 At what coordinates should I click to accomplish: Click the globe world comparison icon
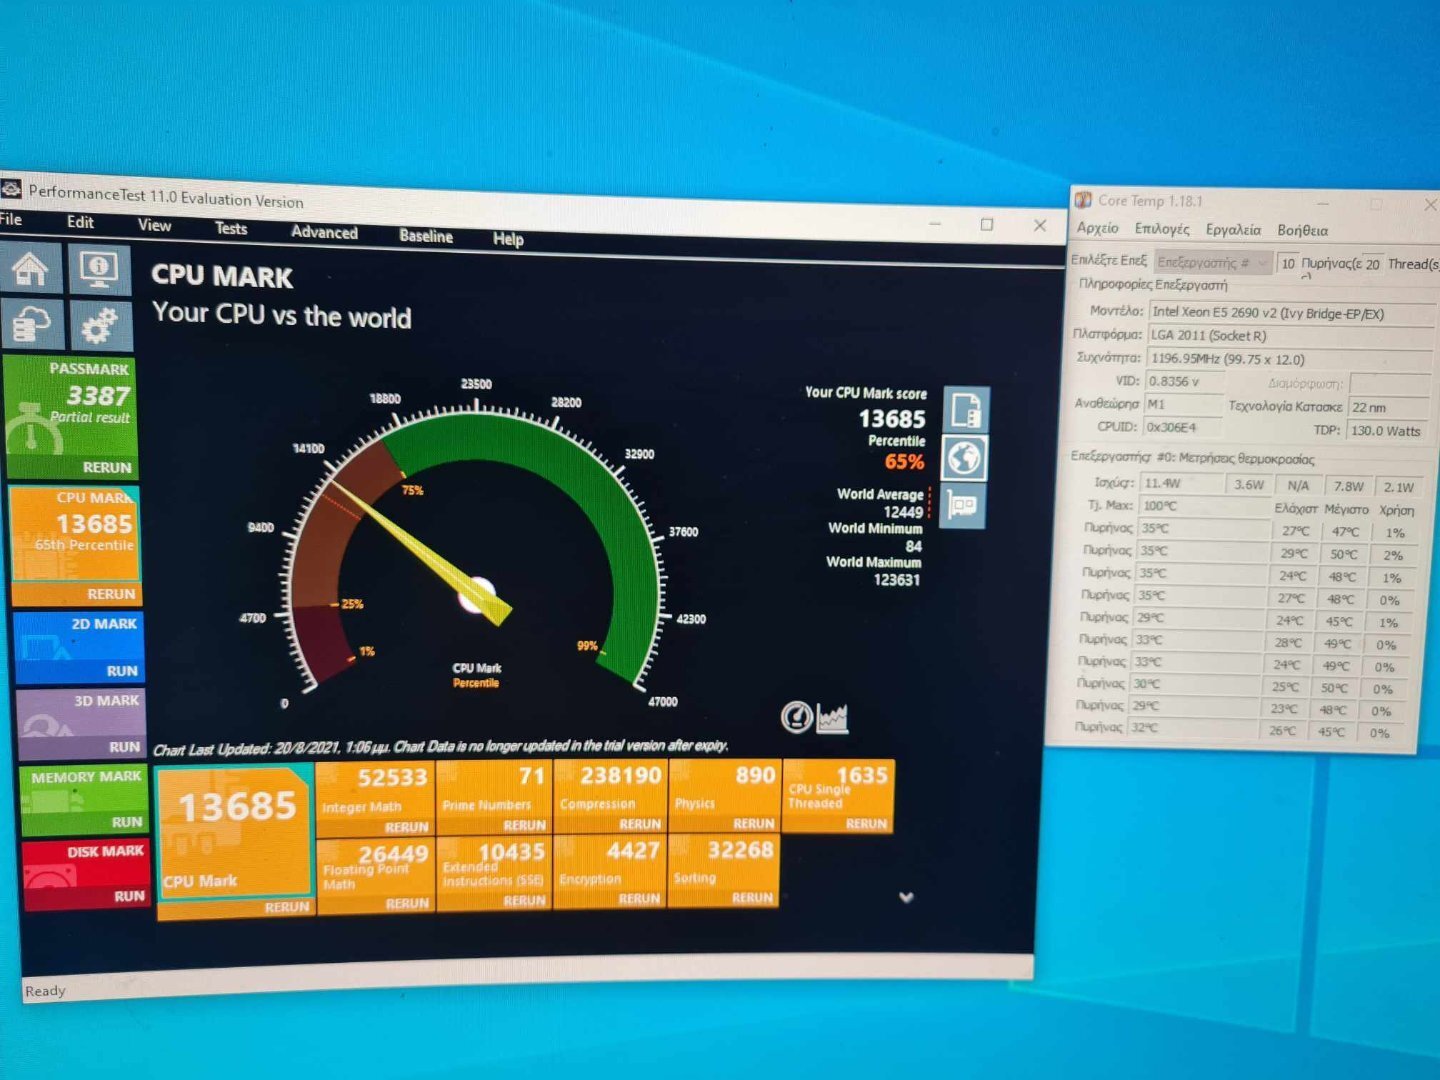[964, 458]
